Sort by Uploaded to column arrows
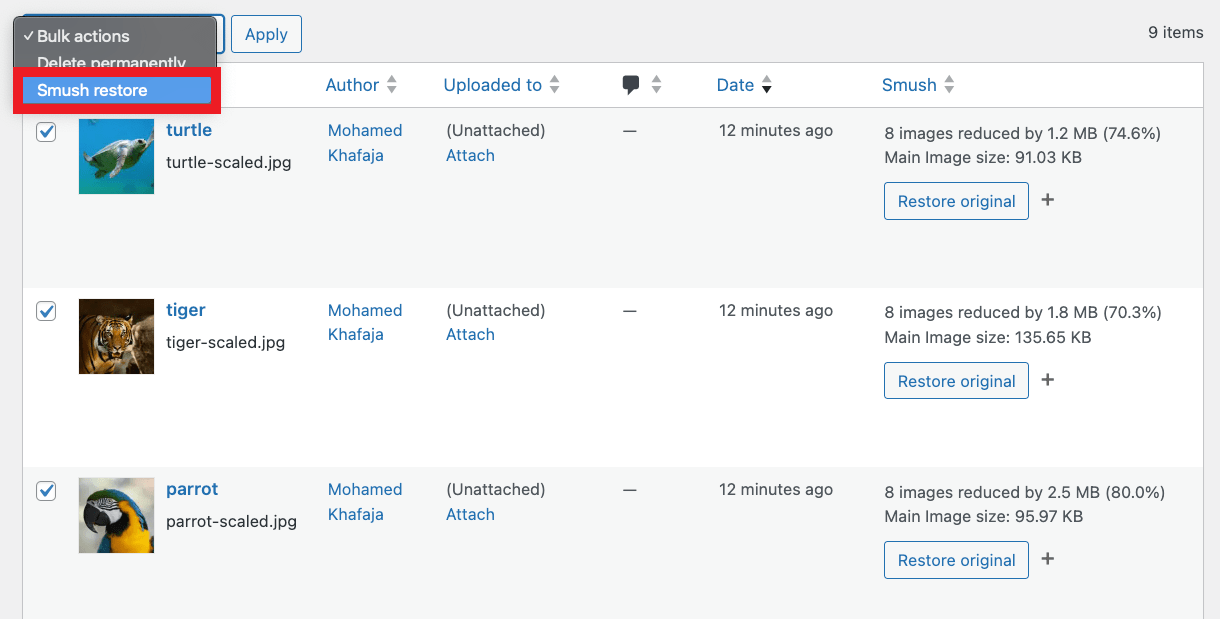Viewport: 1220px width, 619px height. (x=554, y=85)
